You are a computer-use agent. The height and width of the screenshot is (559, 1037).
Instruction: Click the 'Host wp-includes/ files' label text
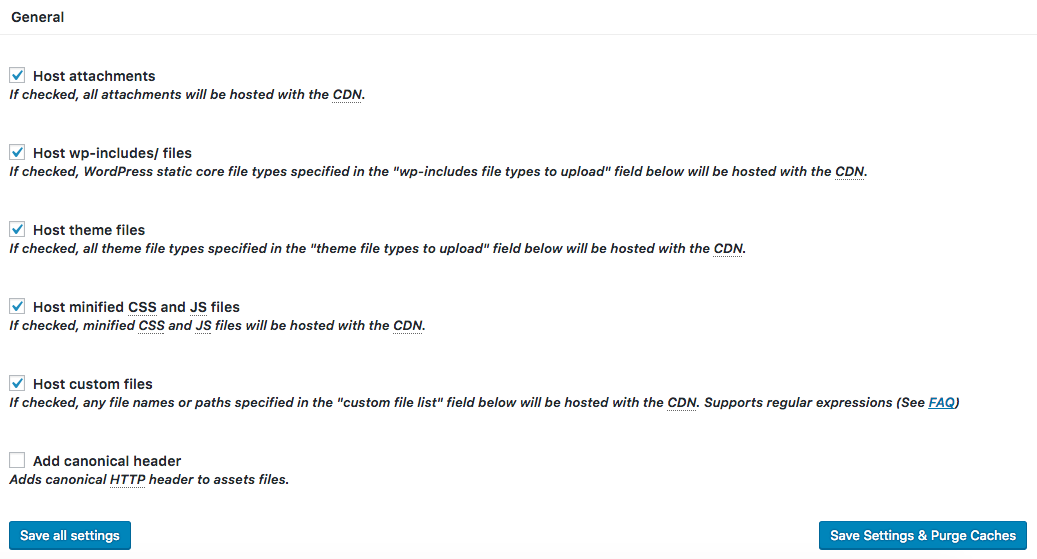tap(112, 153)
